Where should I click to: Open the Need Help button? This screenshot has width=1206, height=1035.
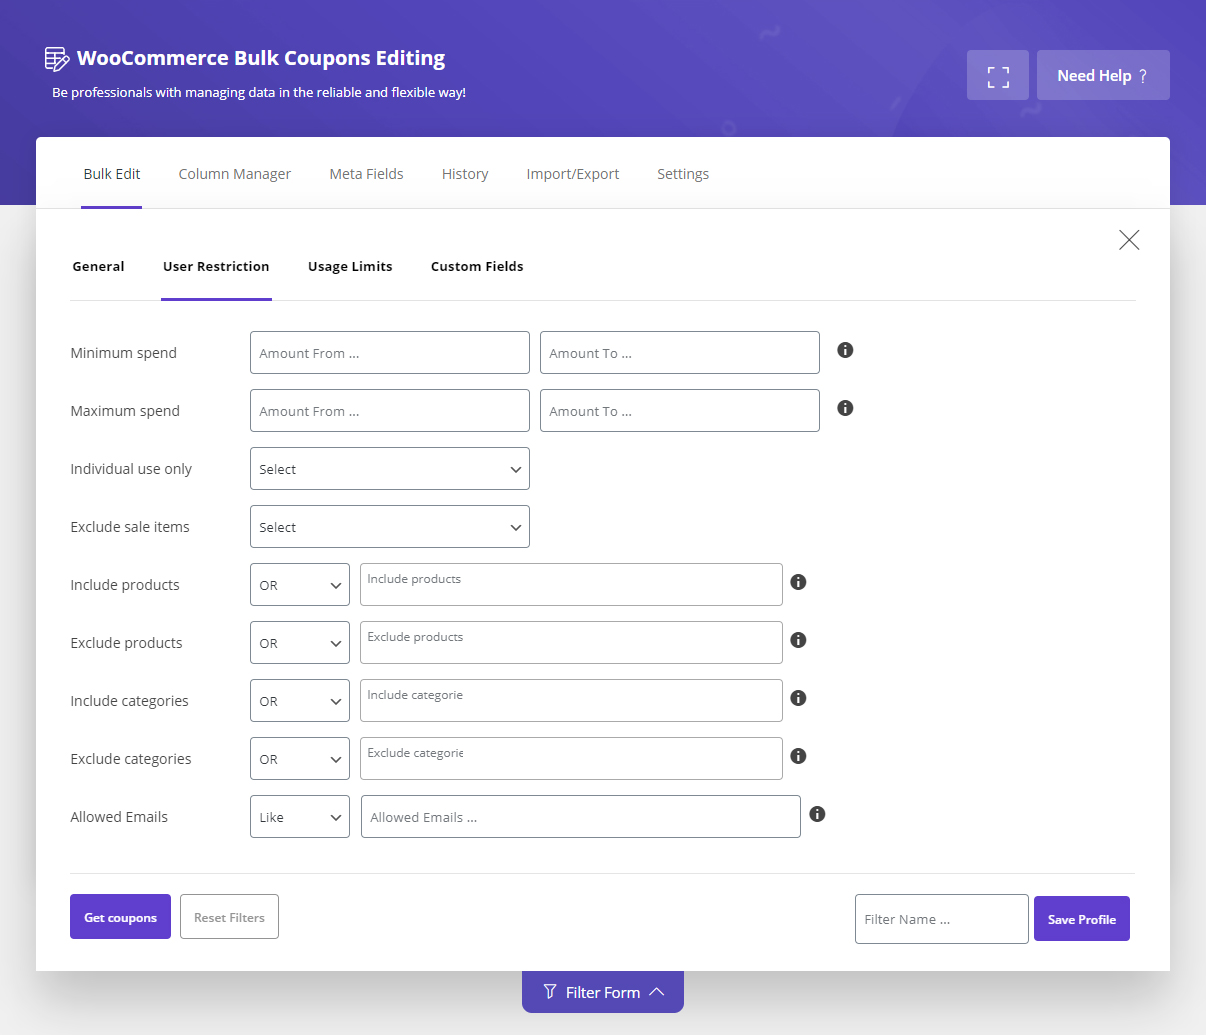click(1103, 75)
